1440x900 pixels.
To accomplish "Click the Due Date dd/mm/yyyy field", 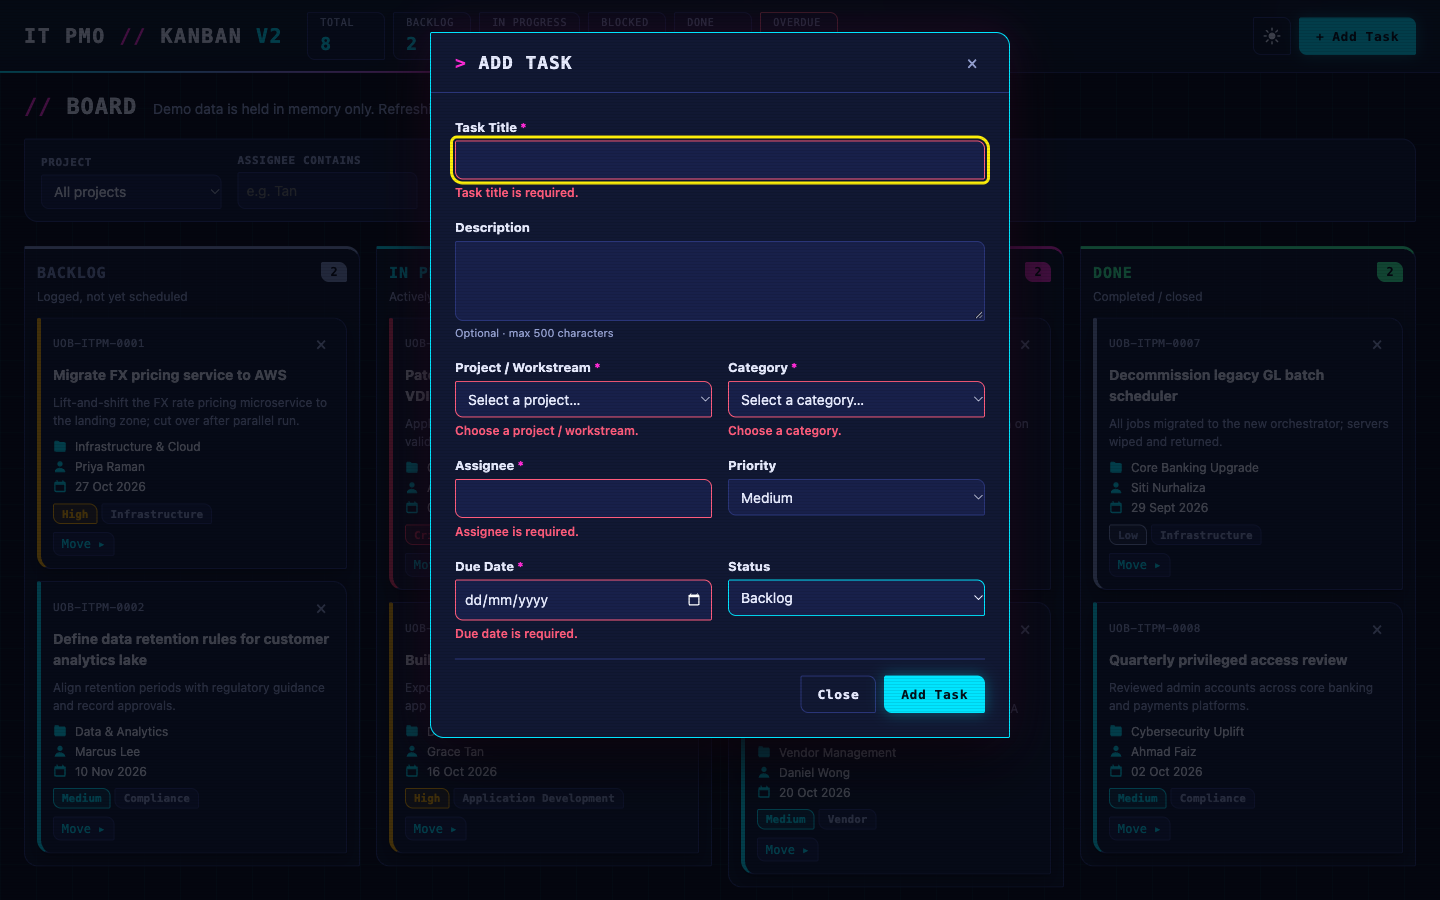I will [583, 600].
